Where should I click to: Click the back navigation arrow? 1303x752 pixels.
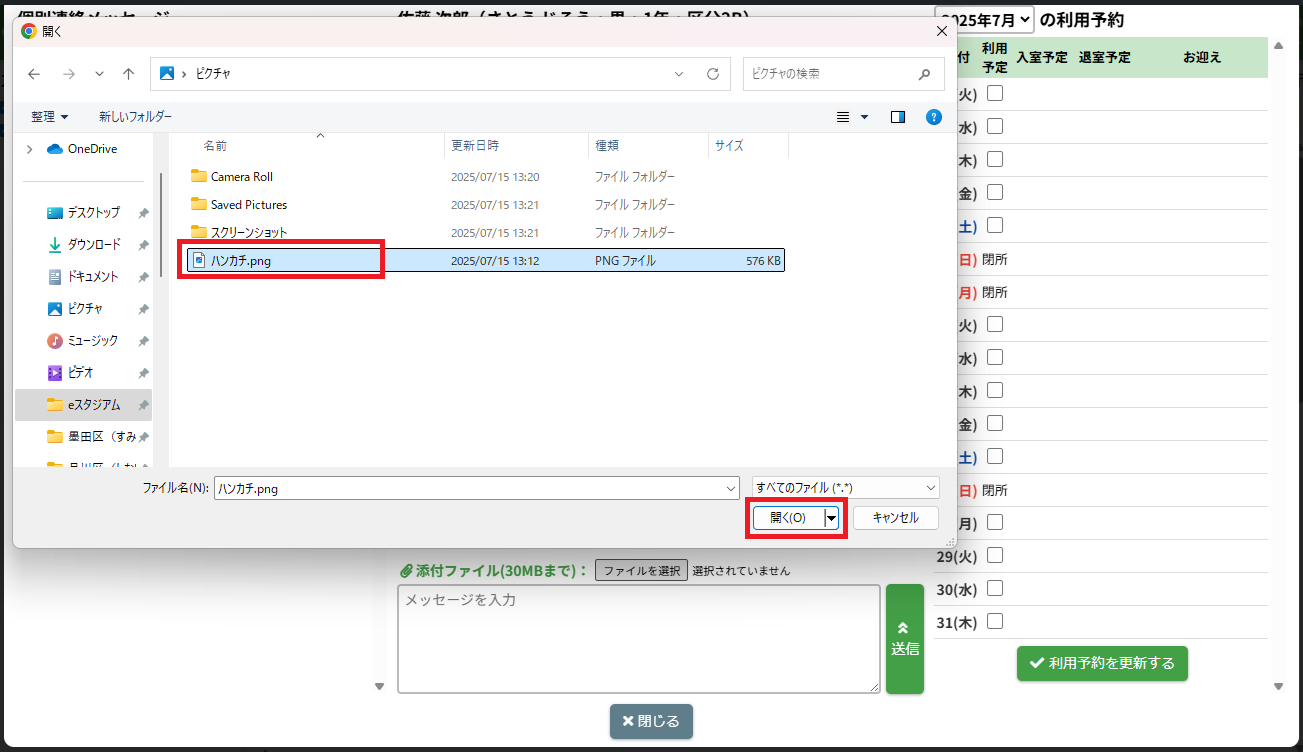pos(34,74)
